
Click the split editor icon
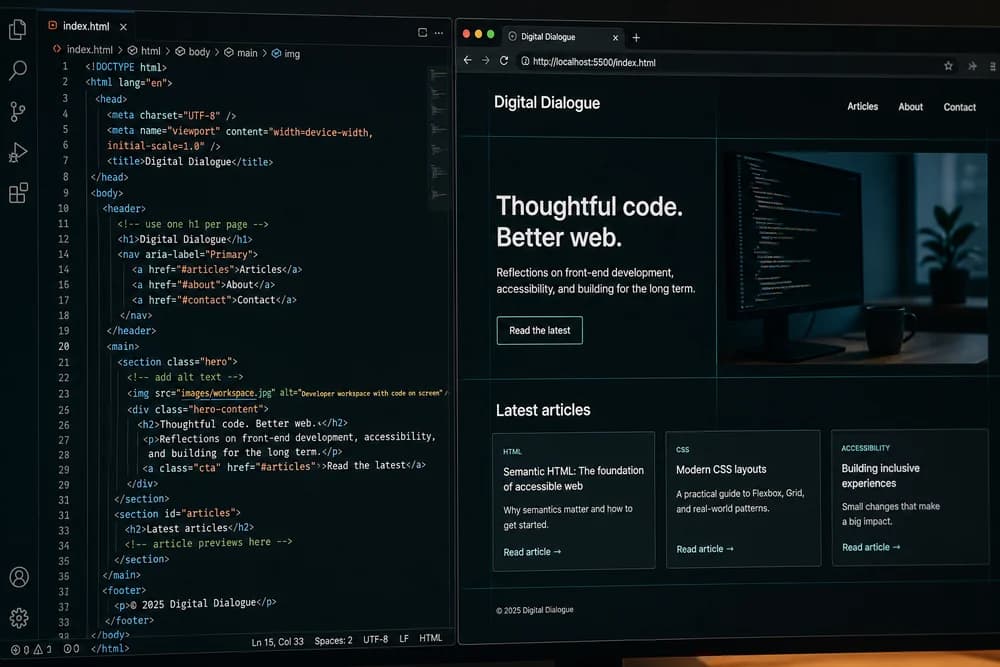422,33
